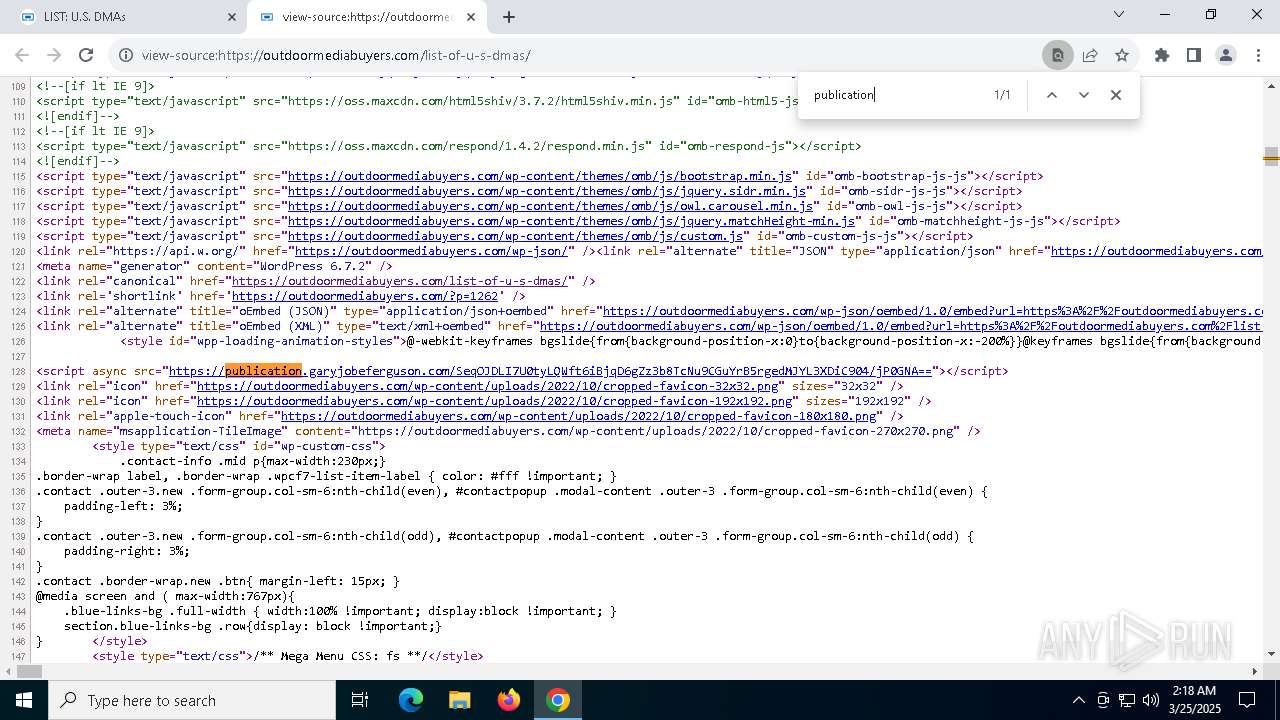
Task: Open the notification center icon
Action: (1247, 700)
